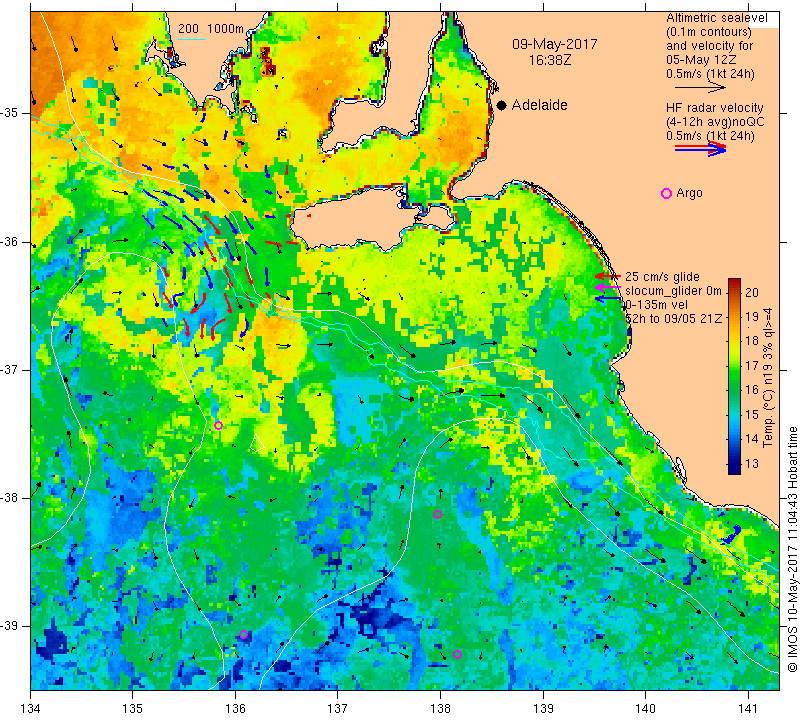Click the blue 0-135m velocity legend arrow

click(x=608, y=299)
